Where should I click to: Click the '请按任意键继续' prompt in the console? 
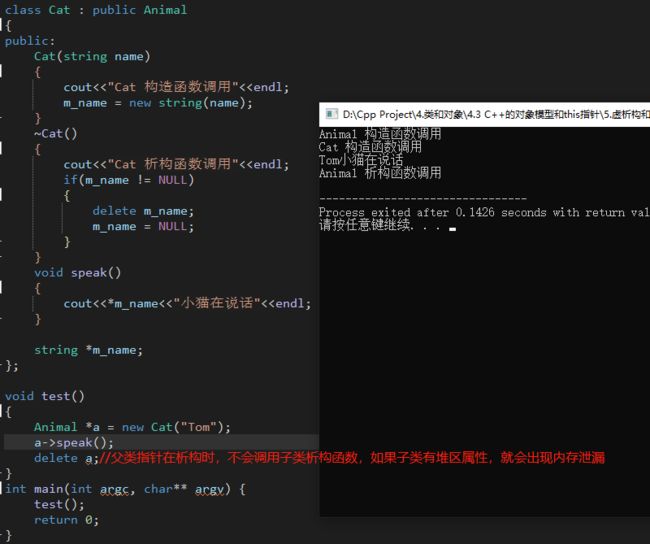pyautogui.click(x=366, y=225)
